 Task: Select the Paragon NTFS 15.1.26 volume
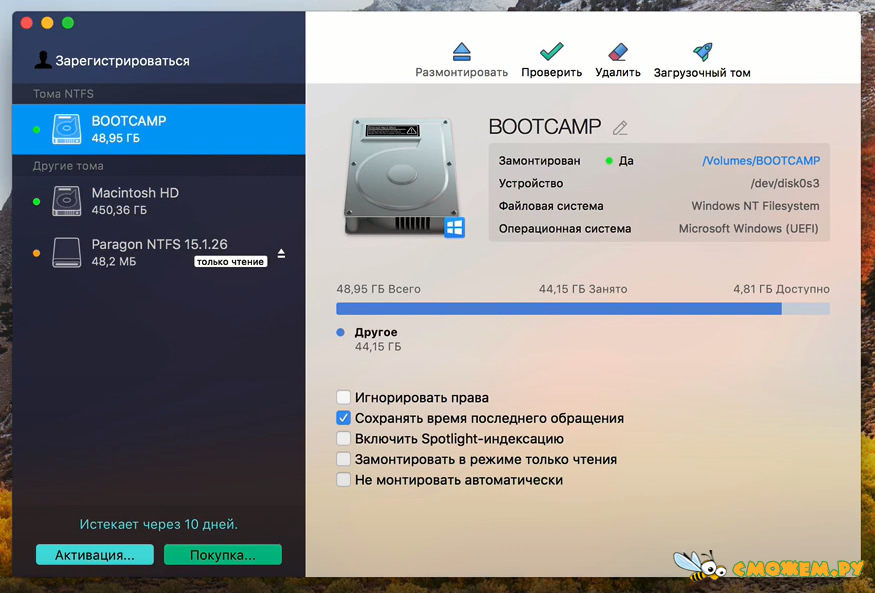coord(158,252)
